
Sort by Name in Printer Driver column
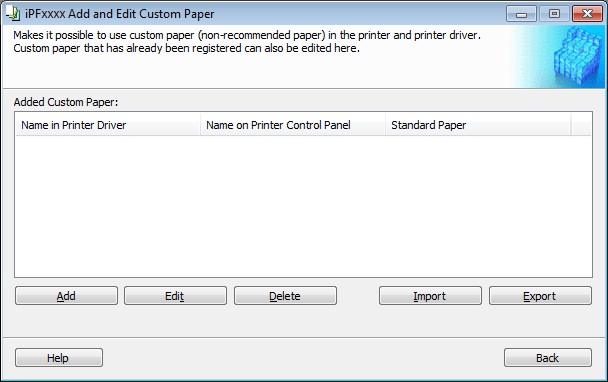click(108, 125)
